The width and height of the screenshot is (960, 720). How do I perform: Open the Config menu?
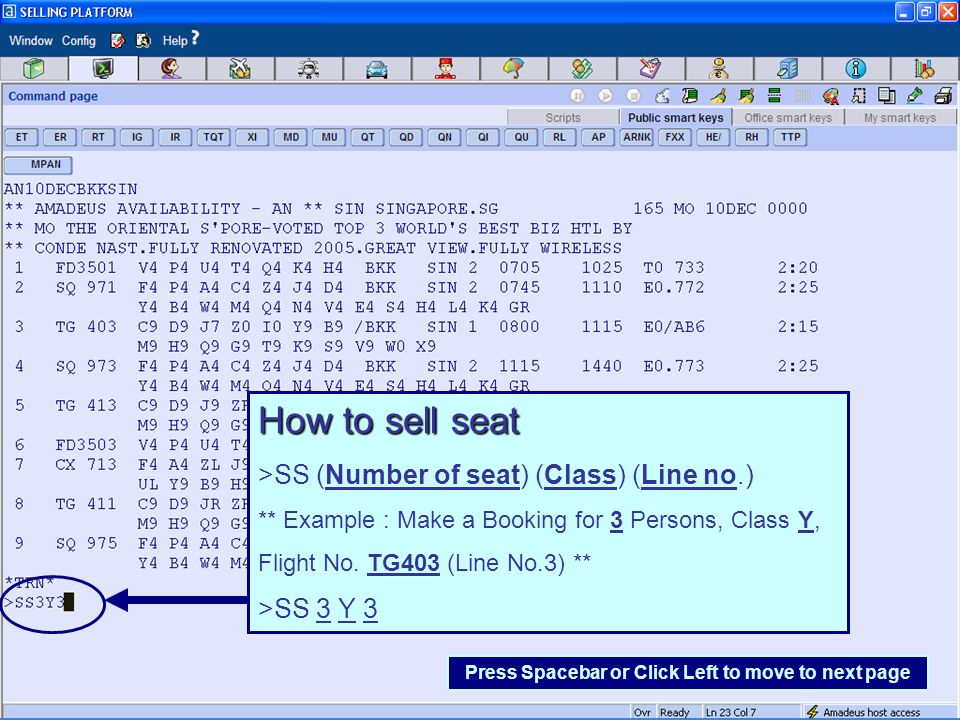point(79,40)
